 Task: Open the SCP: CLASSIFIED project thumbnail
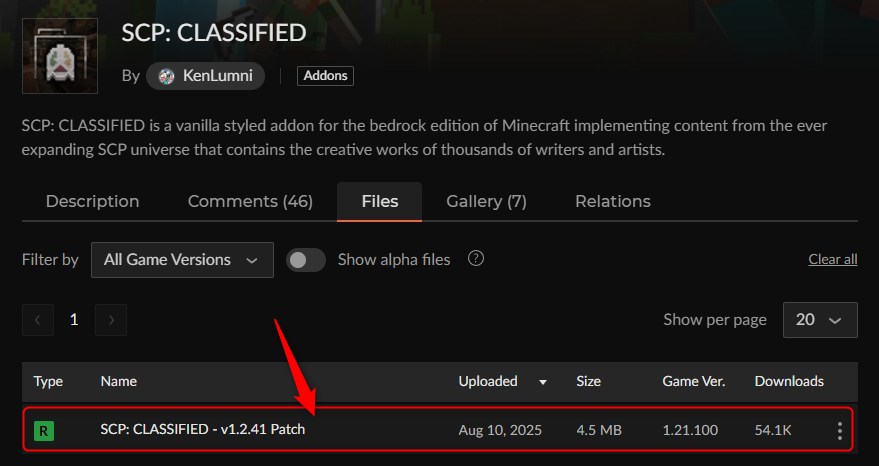pyautogui.click(x=59, y=56)
